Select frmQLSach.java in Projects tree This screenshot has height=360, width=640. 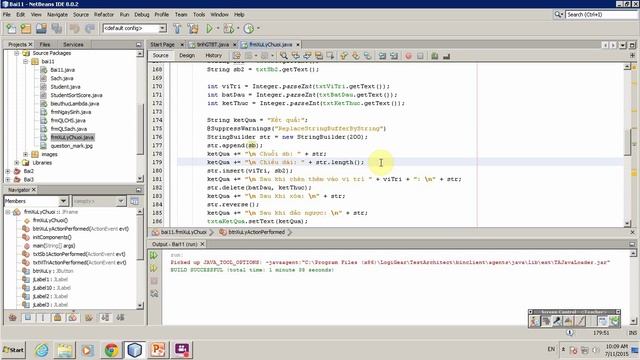pos(69,129)
